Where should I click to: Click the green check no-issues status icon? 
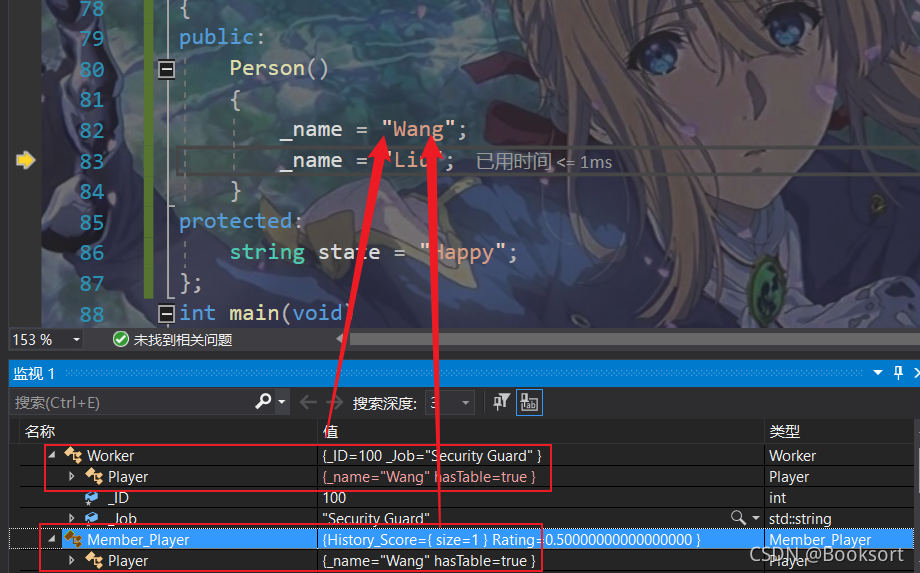click(121, 339)
